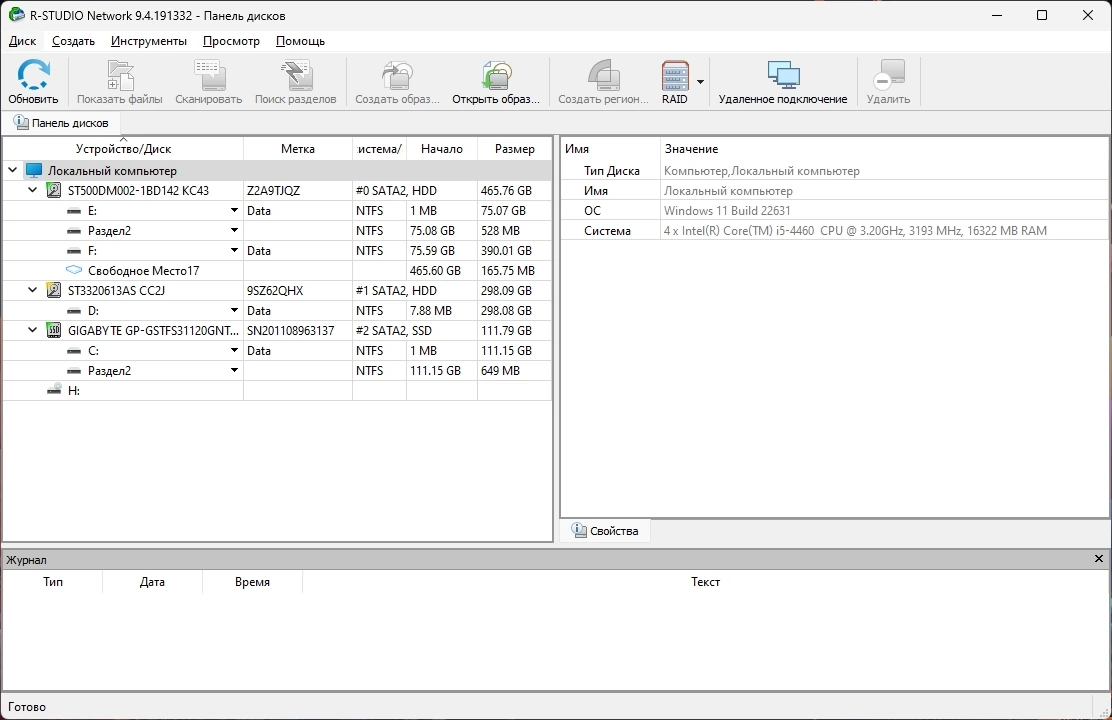1112x720 pixels.
Task: Click the RAID toolbar icon
Action: [675, 74]
